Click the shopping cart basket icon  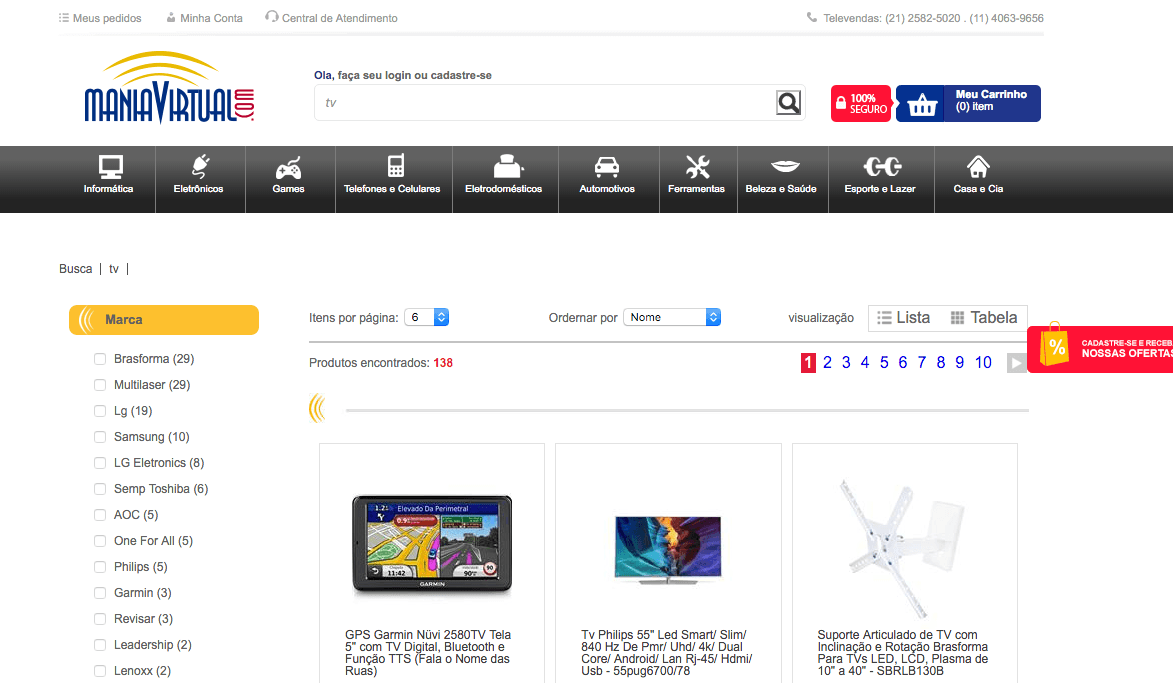click(x=922, y=104)
